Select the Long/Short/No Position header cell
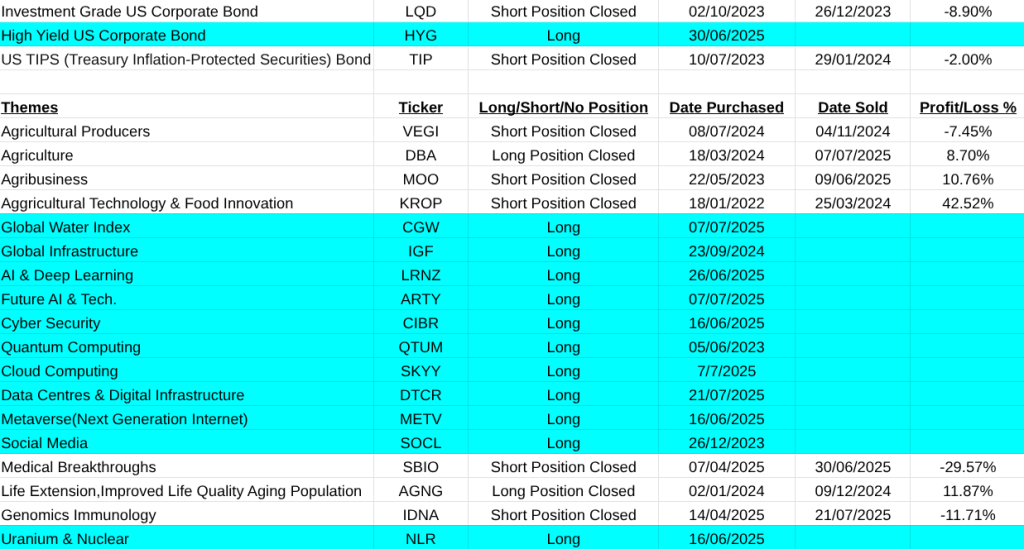1024x549 pixels. 563,107
